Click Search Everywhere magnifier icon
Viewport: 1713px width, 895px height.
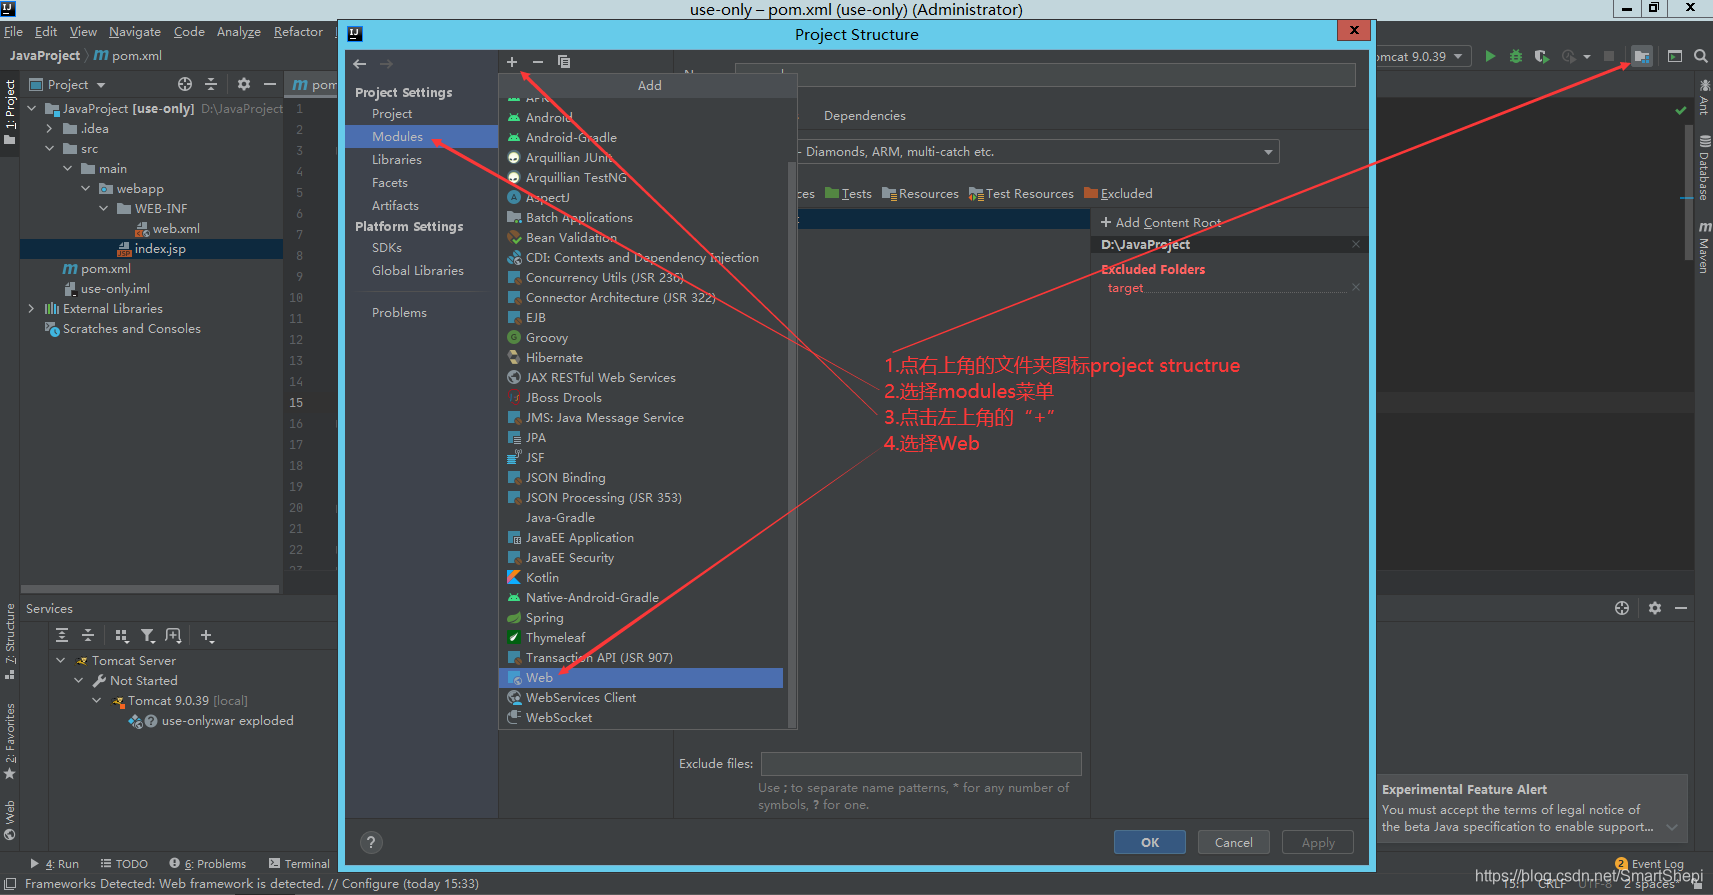[1701, 56]
